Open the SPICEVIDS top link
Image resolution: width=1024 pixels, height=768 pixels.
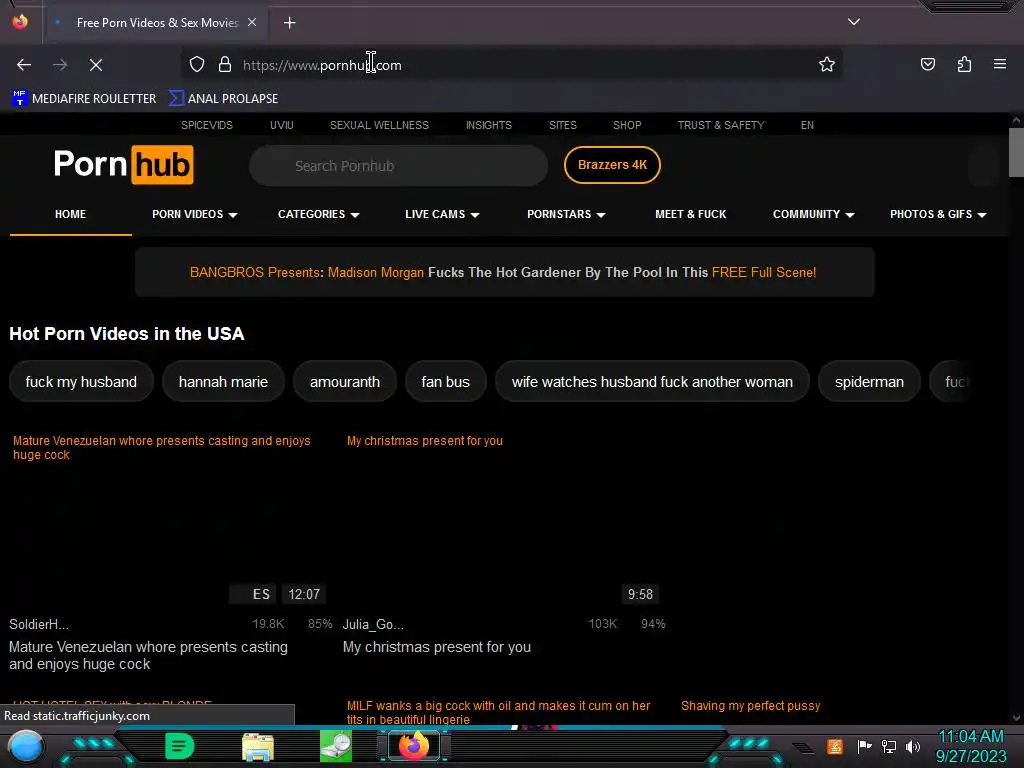(x=207, y=125)
